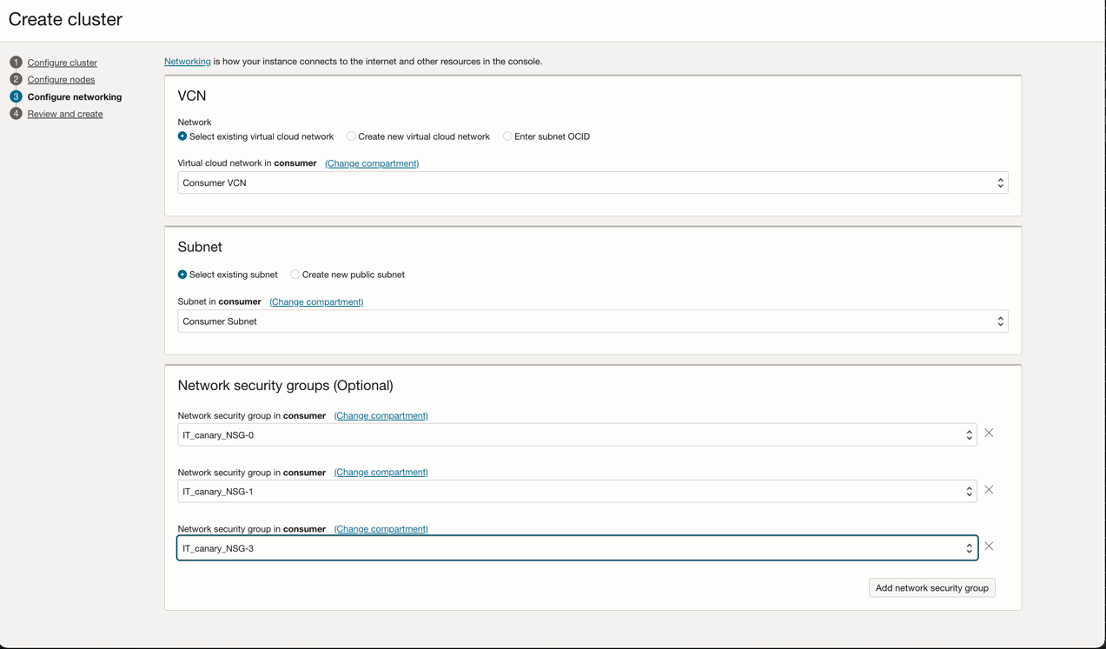
Task: Choose the "Enter subnet OCID" option
Action: point(508,136)
